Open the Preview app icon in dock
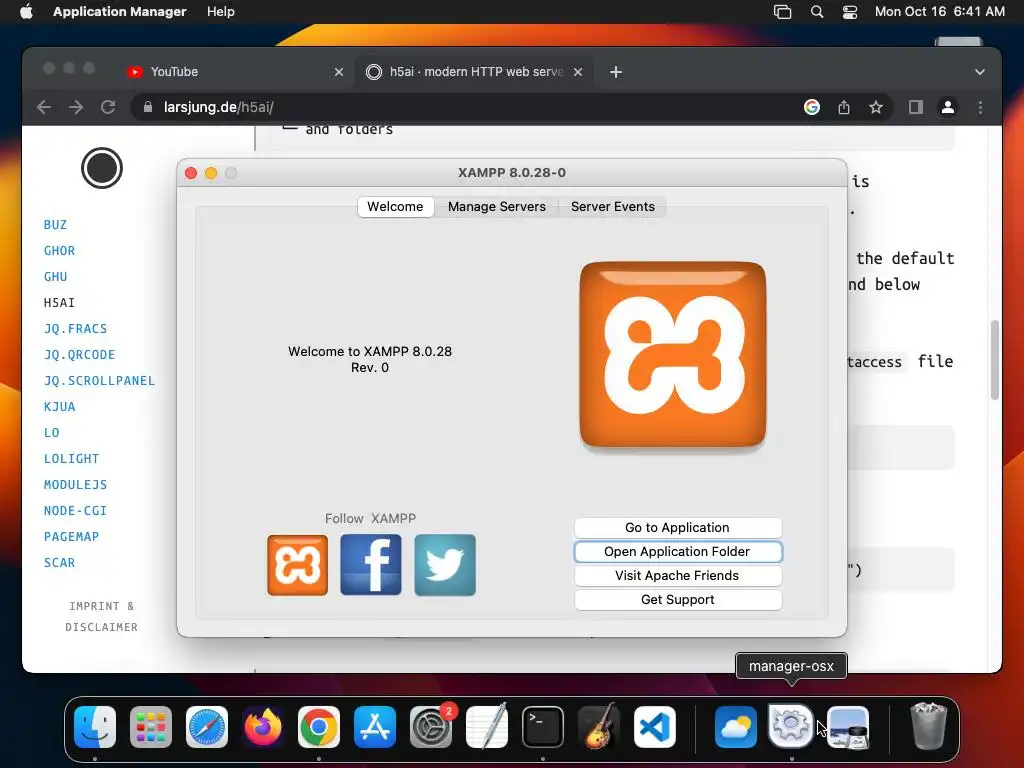The height and width of the screenshot is (768, 1024). click(x=848, y=727)
